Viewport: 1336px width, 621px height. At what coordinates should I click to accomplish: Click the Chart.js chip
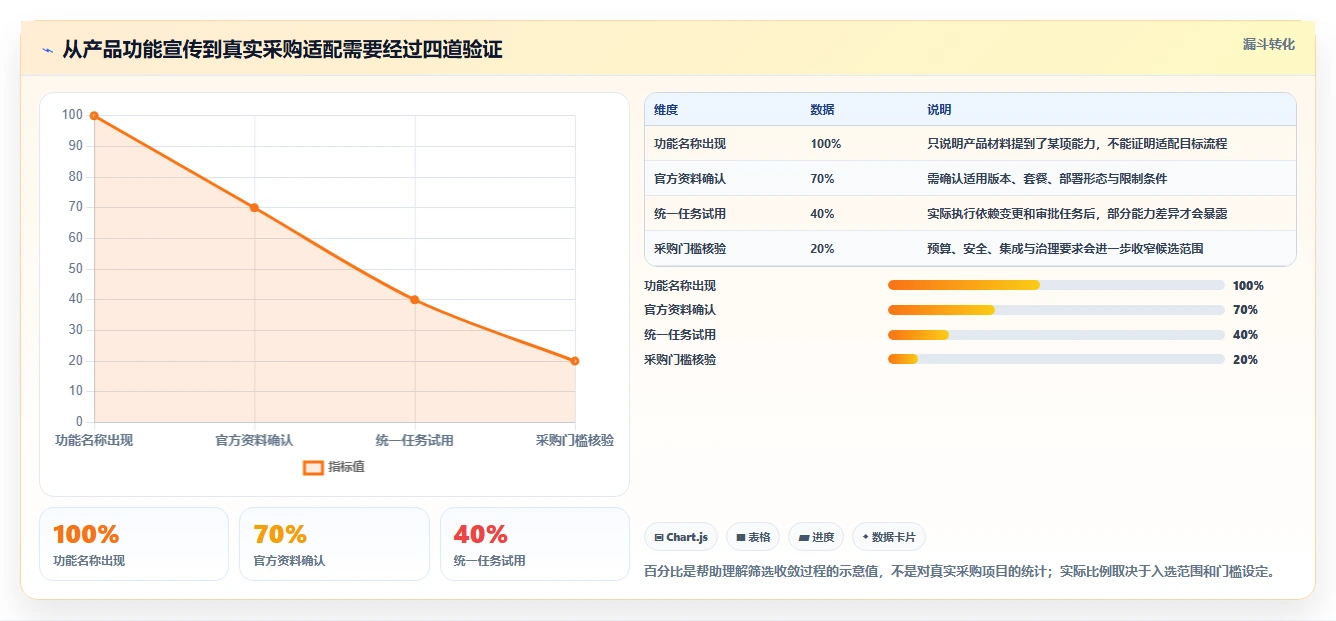coord(681,537)
